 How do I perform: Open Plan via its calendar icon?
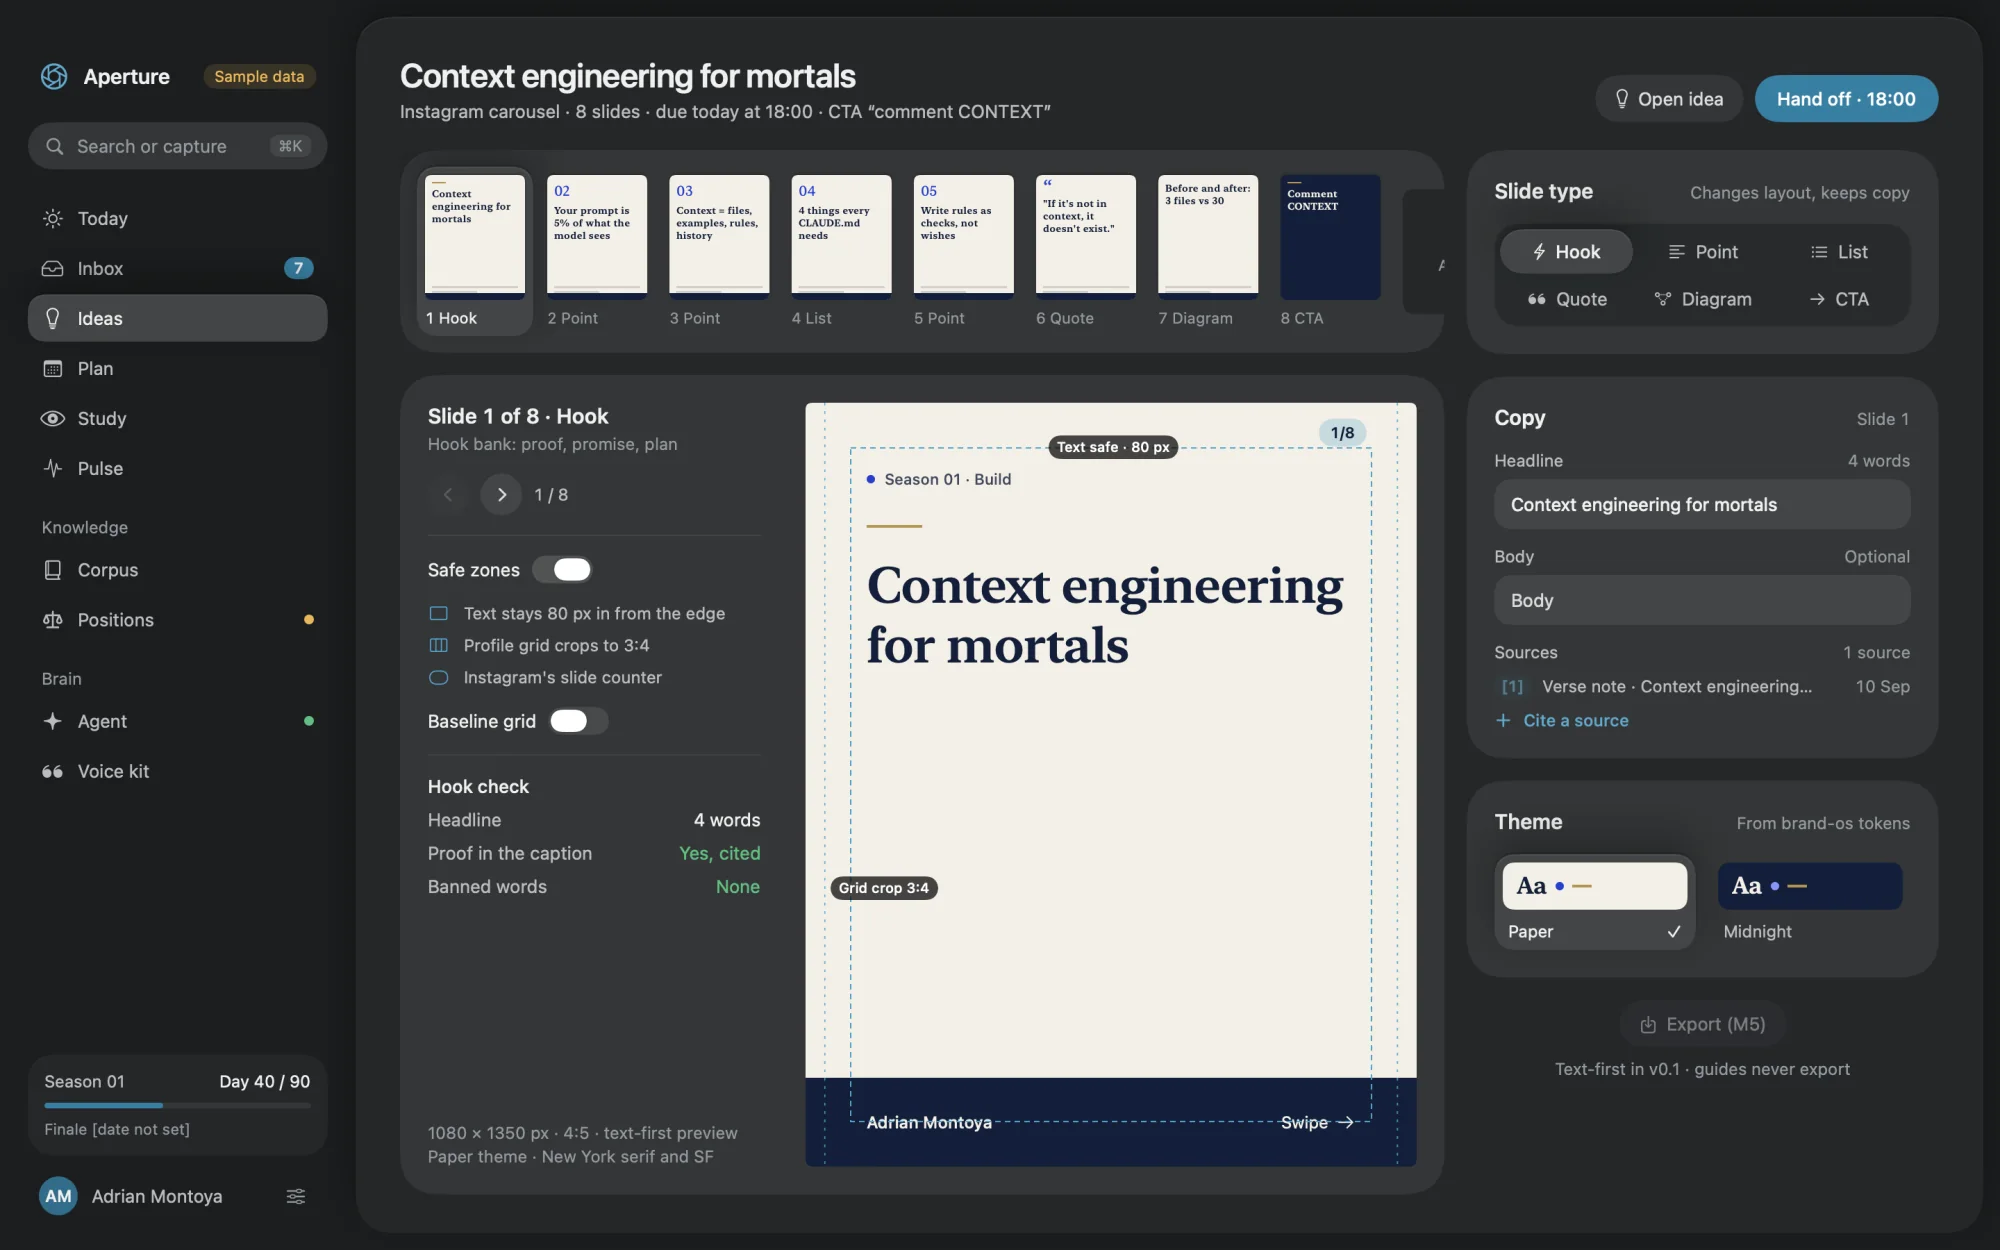53,368
